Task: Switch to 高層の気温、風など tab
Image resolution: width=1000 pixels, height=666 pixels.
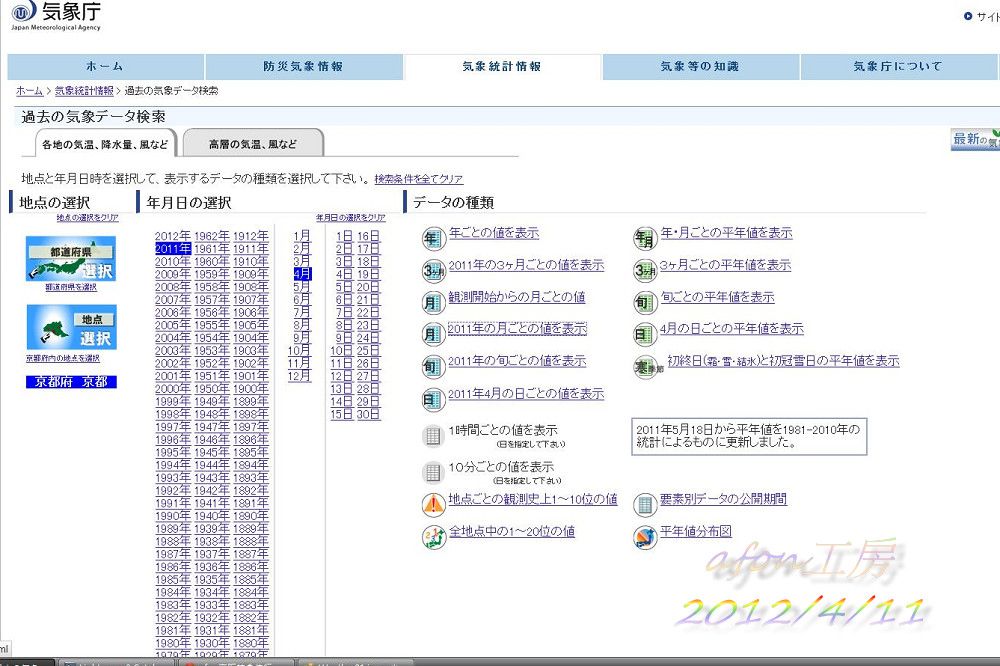Action: point(253,144)
